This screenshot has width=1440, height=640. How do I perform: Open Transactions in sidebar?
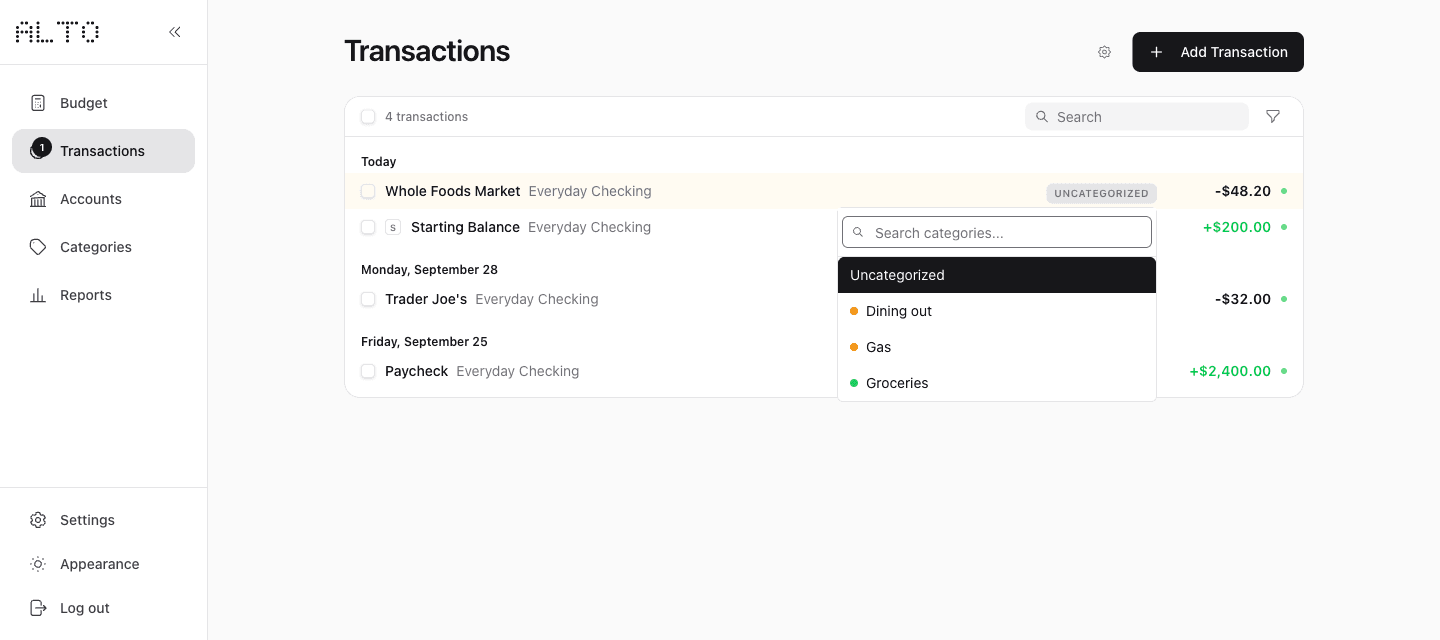pyautogui.click(x=103, y=151)
